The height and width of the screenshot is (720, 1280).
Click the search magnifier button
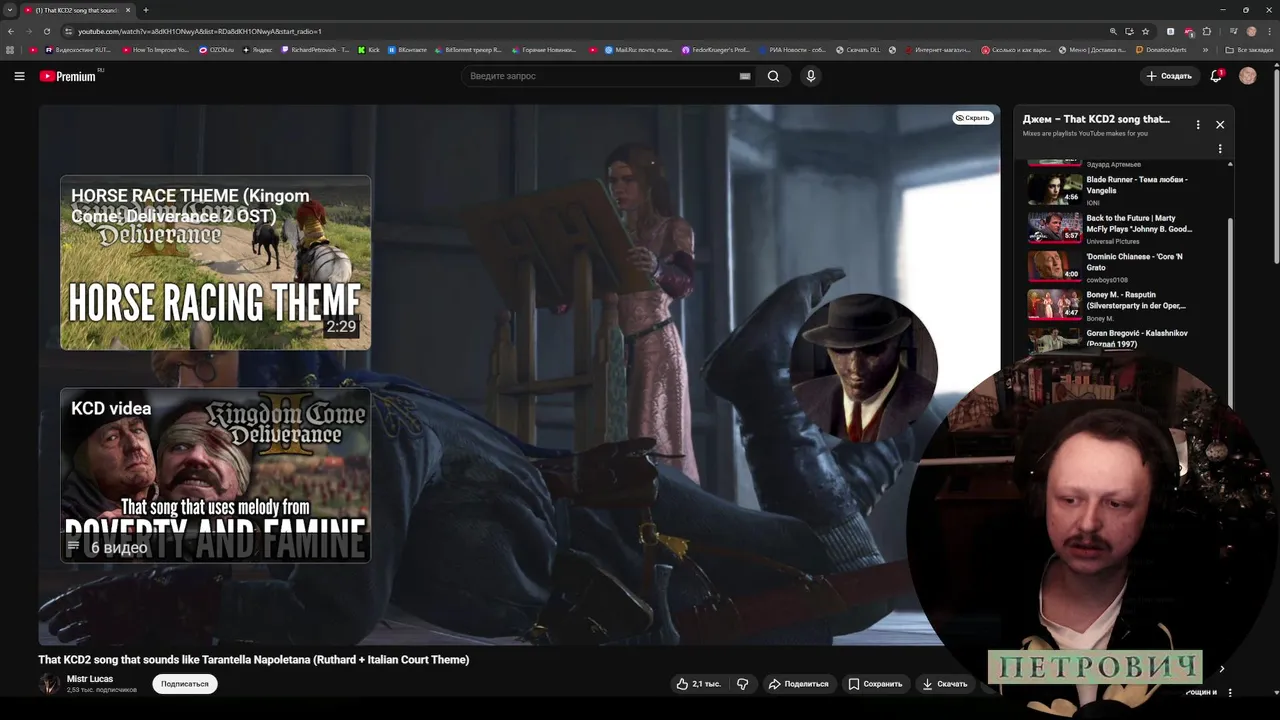(x=773, y=76)
